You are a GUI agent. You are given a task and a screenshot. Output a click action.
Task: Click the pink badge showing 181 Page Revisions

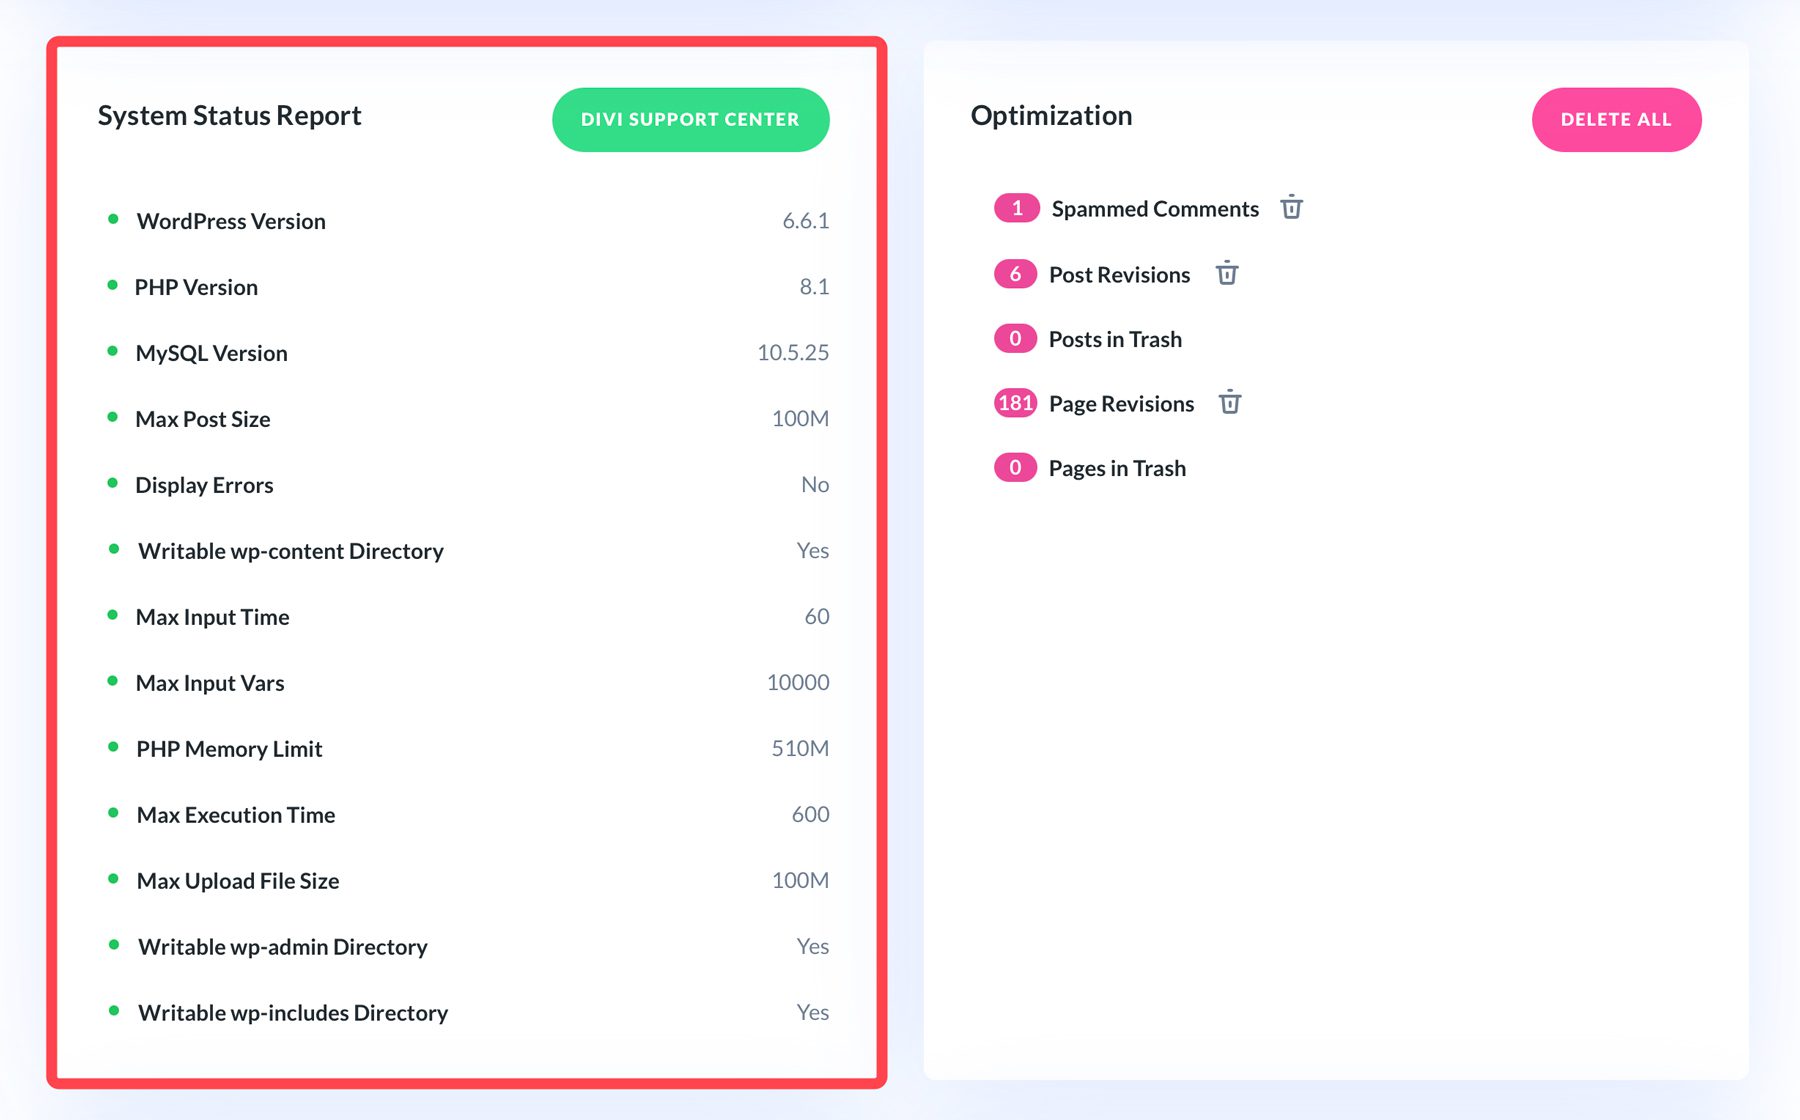coord(1015,402)
